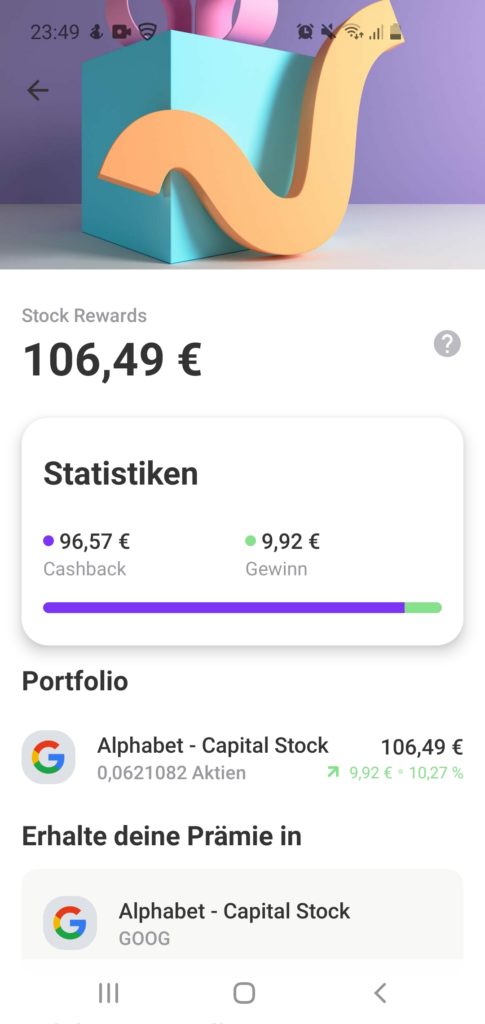This screenshot has height=1024, width=485.
Task: Tap the 9,92 € • 10,27 % gain text
Action: tap(406, 773)
